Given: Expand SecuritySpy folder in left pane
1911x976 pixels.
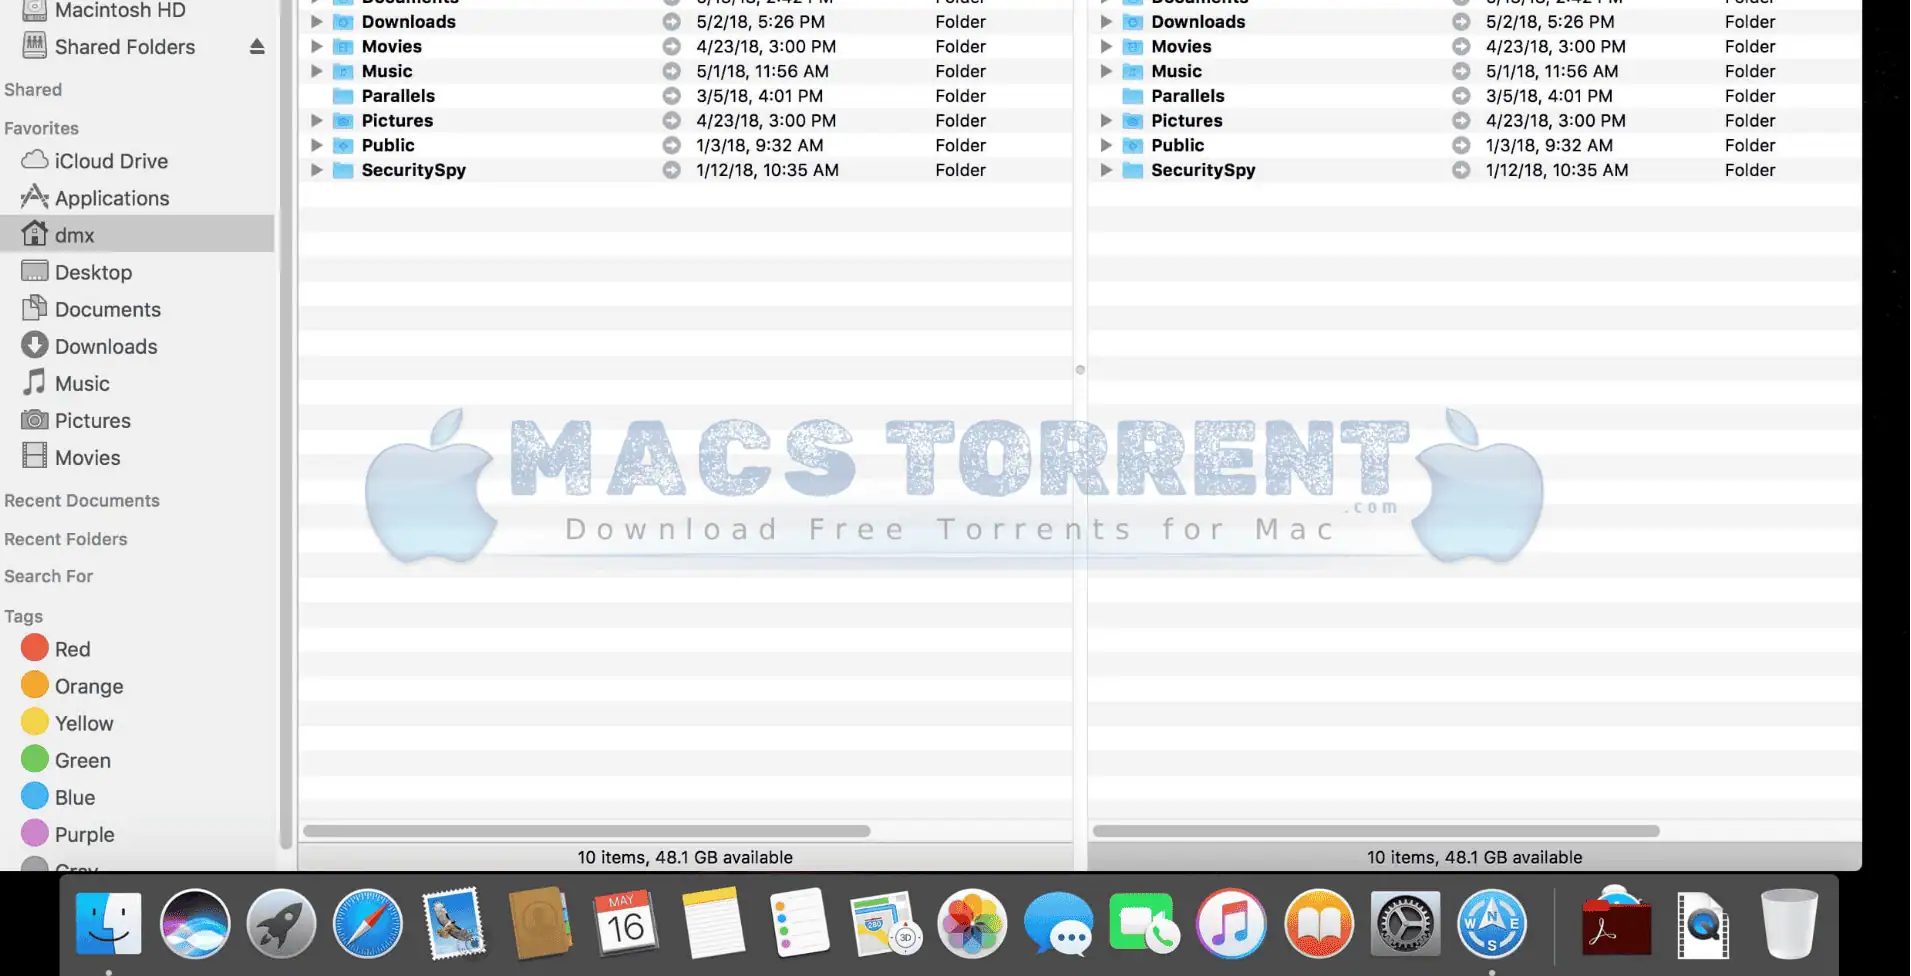Looking at the screenshot, I should click(316, 170).
